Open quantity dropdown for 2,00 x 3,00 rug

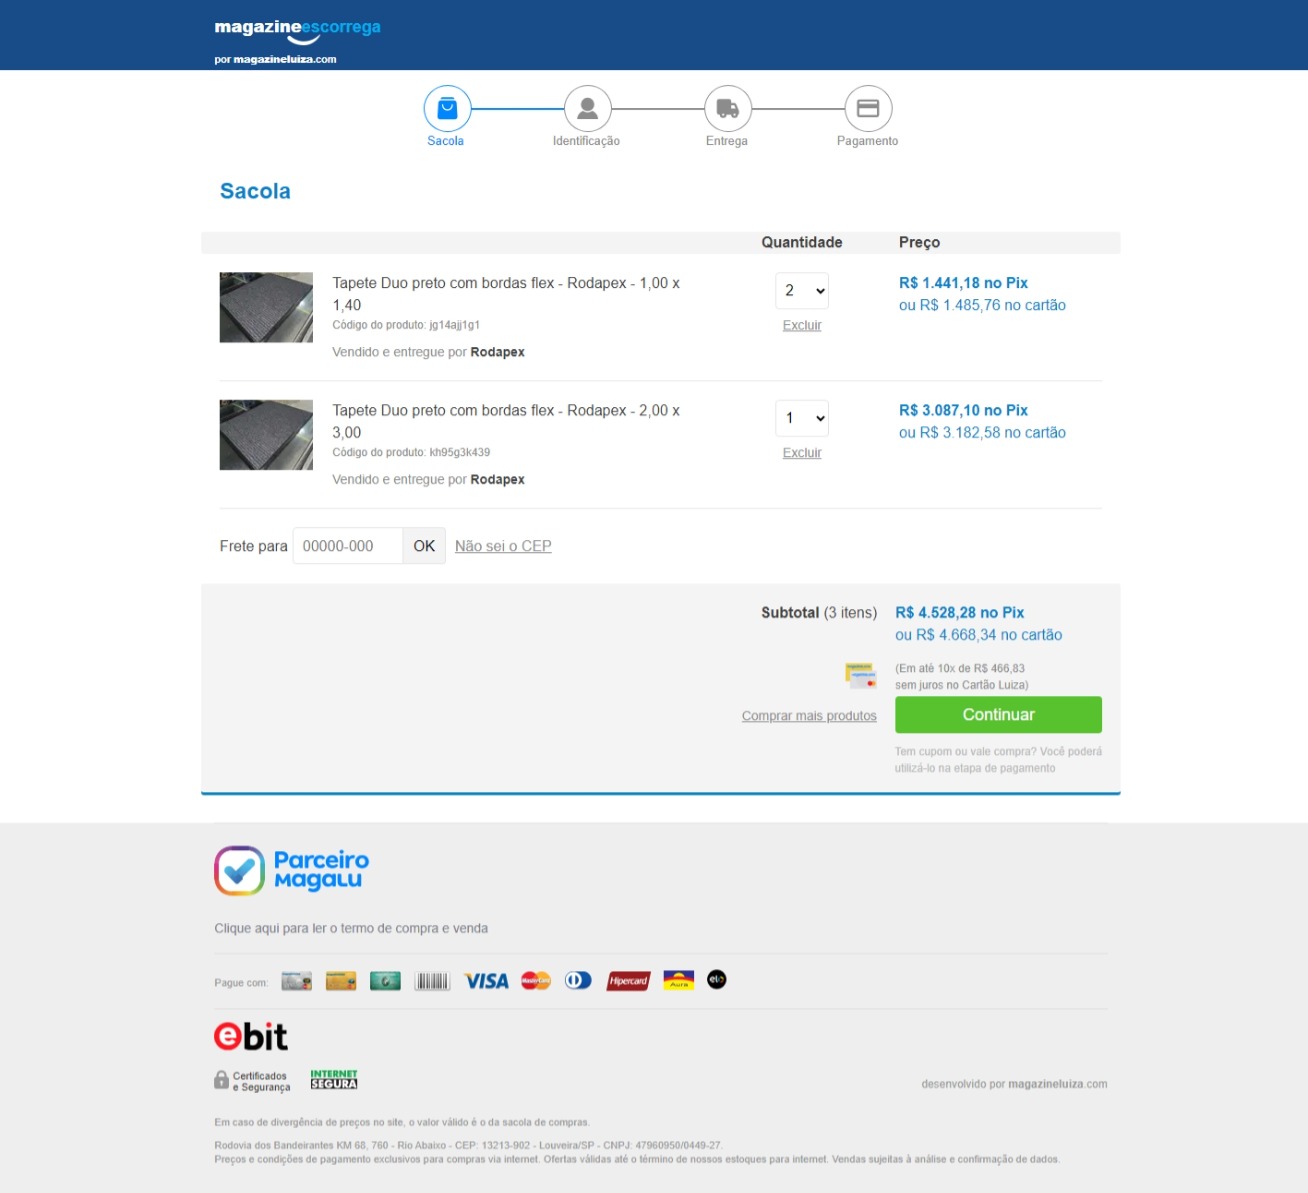pos(802,418)
